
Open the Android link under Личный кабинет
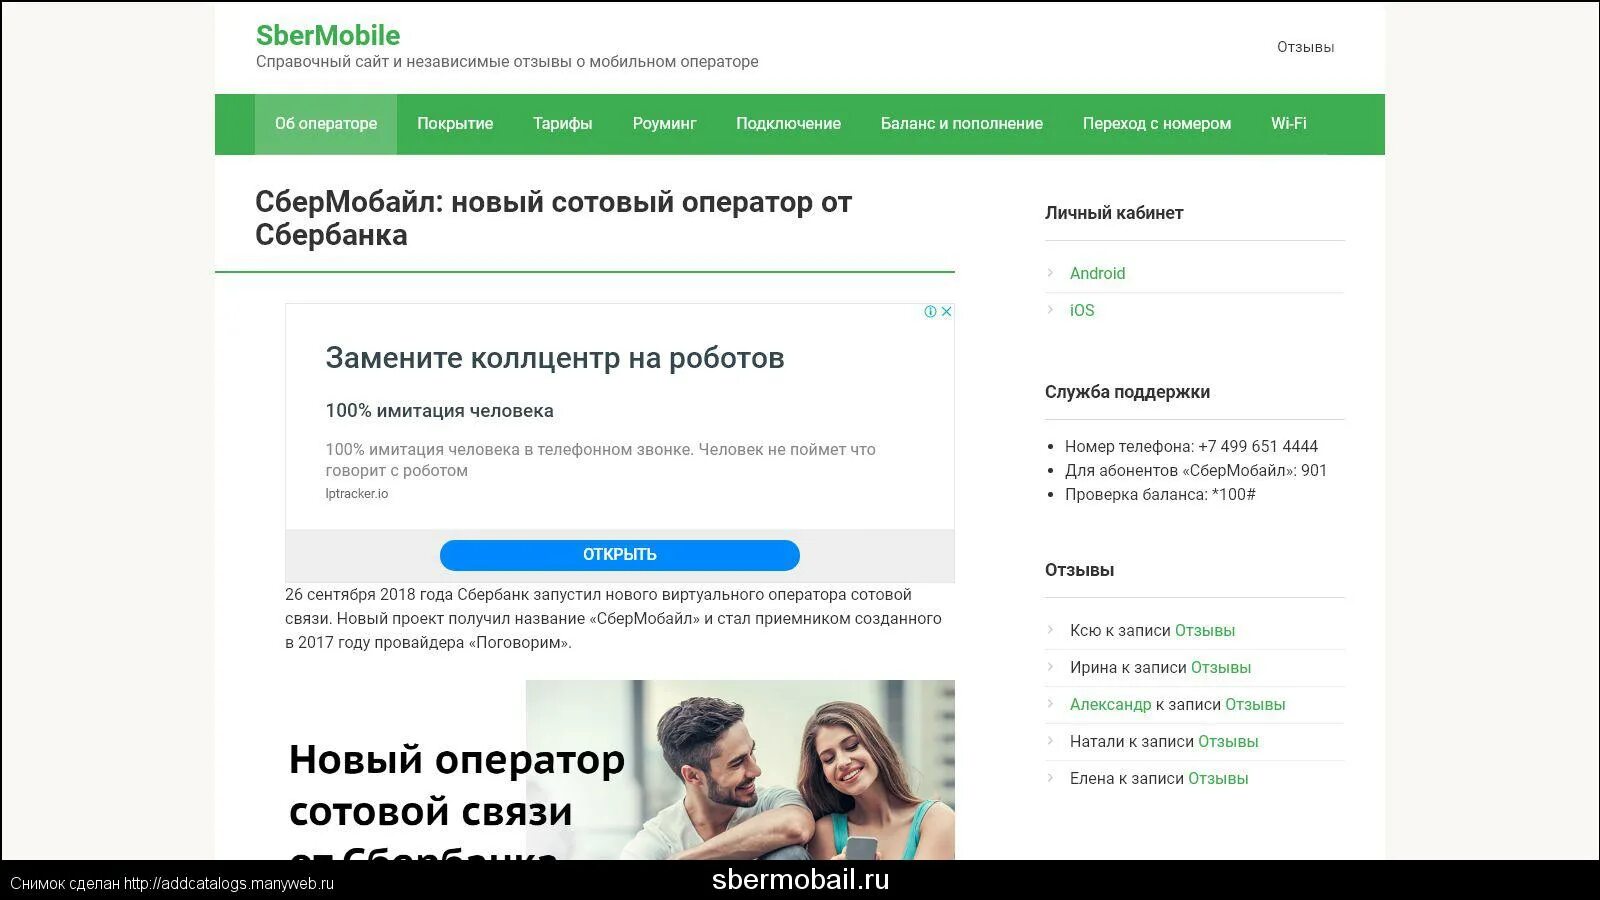(x=1097, y=274)
